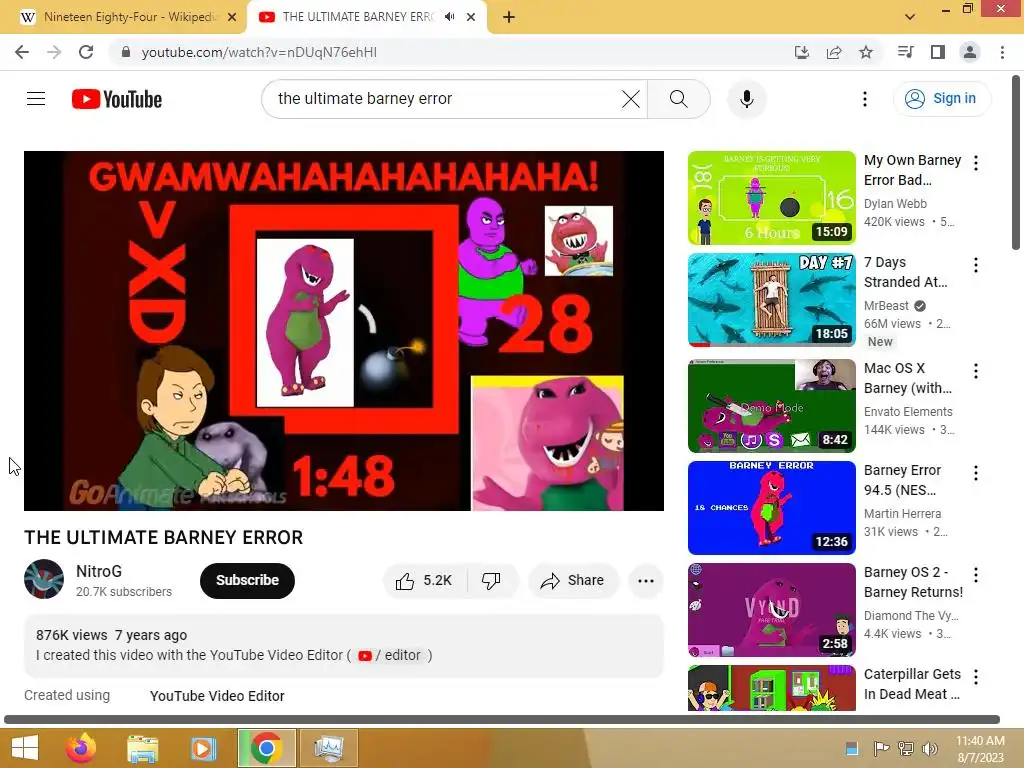Close THE ULTIMATE BARNEY ERROR tab
Image resolution: width=1024 pixels, height=768 pixels.
pos(471,18)
